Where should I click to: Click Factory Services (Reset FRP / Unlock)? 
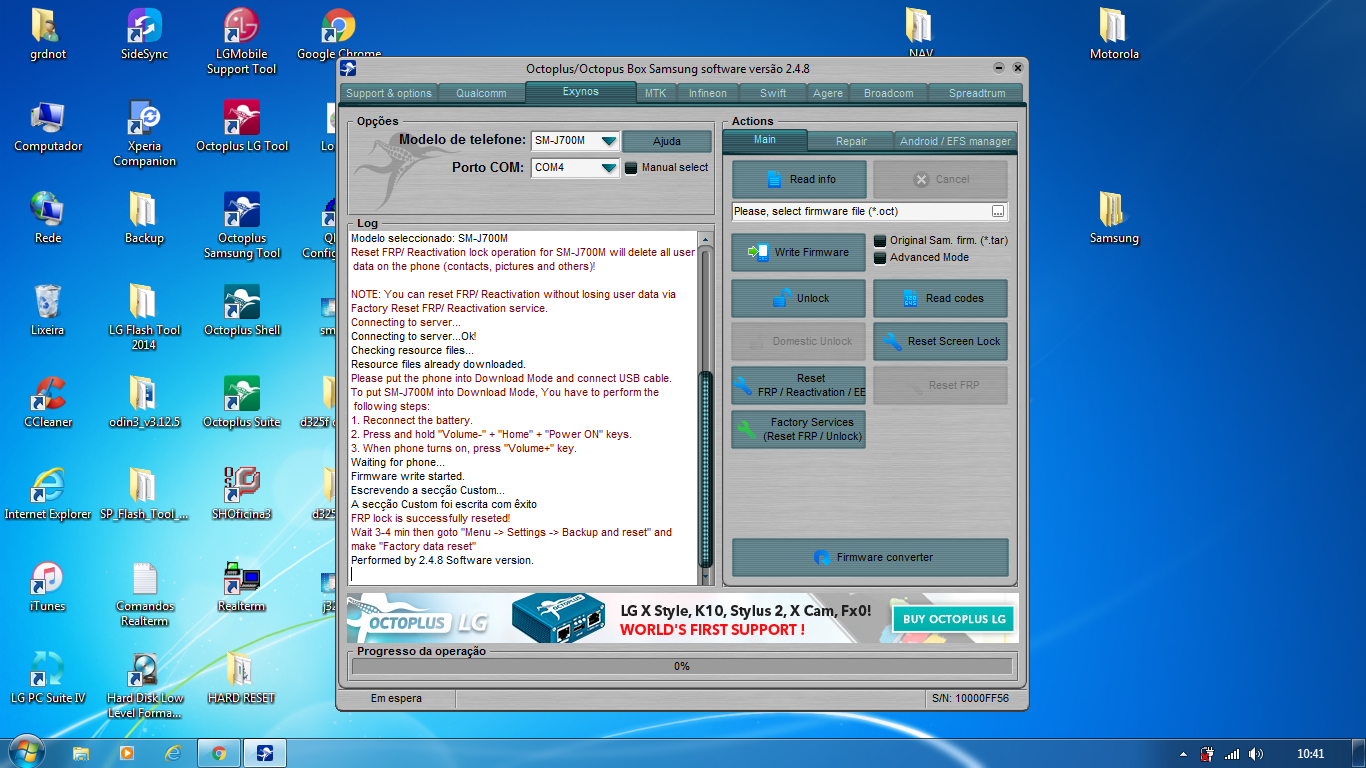pyautogui.click(x=799, y=430)
